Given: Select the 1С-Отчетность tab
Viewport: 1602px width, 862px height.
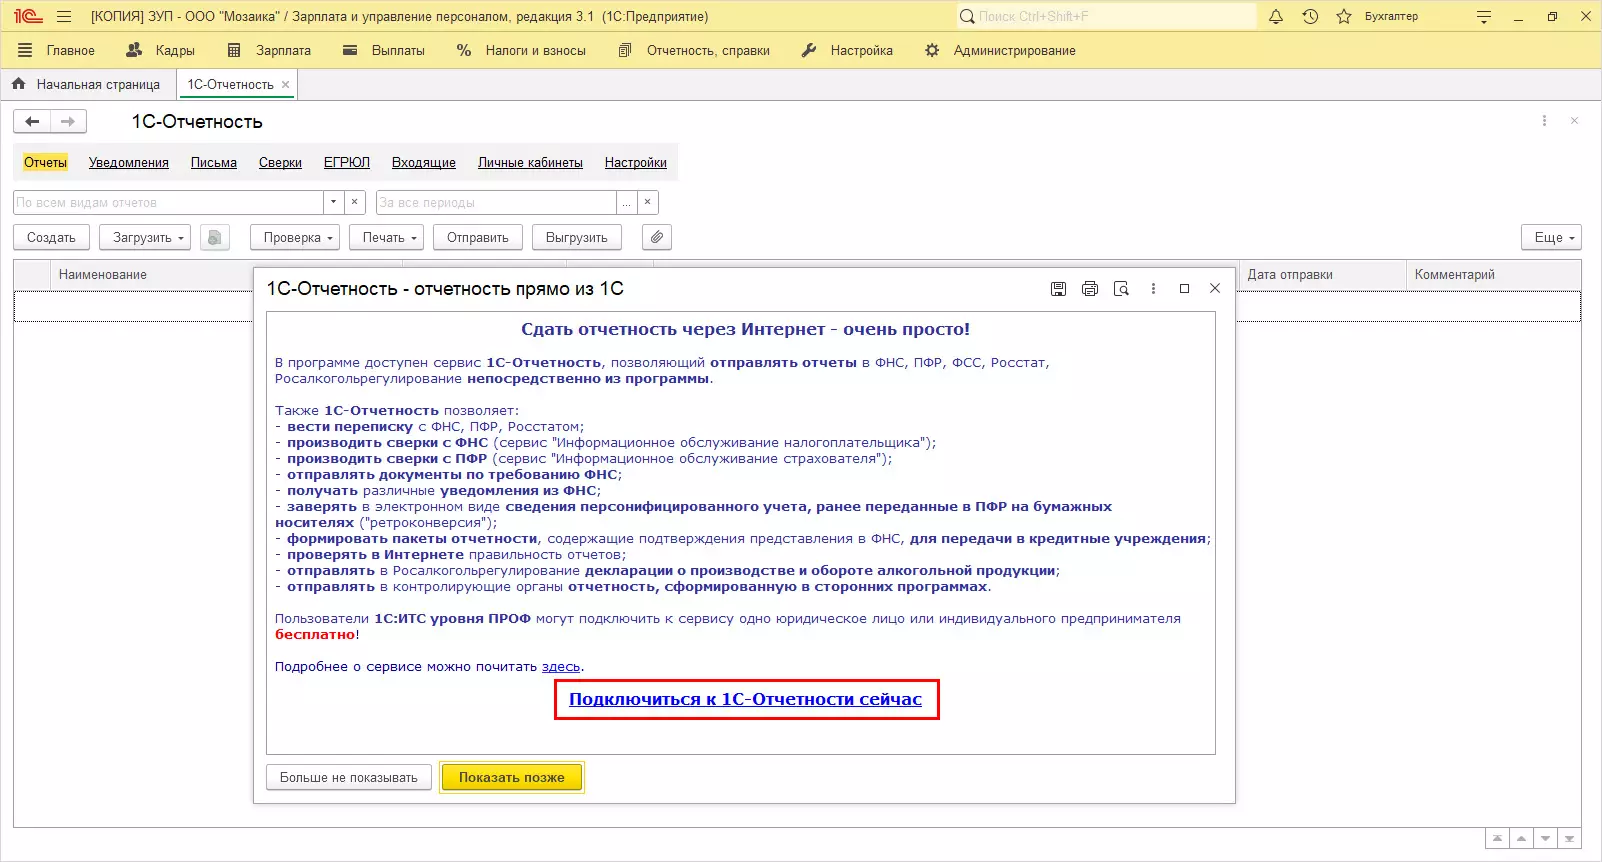Looking at the screenshot, I should 230,85.
